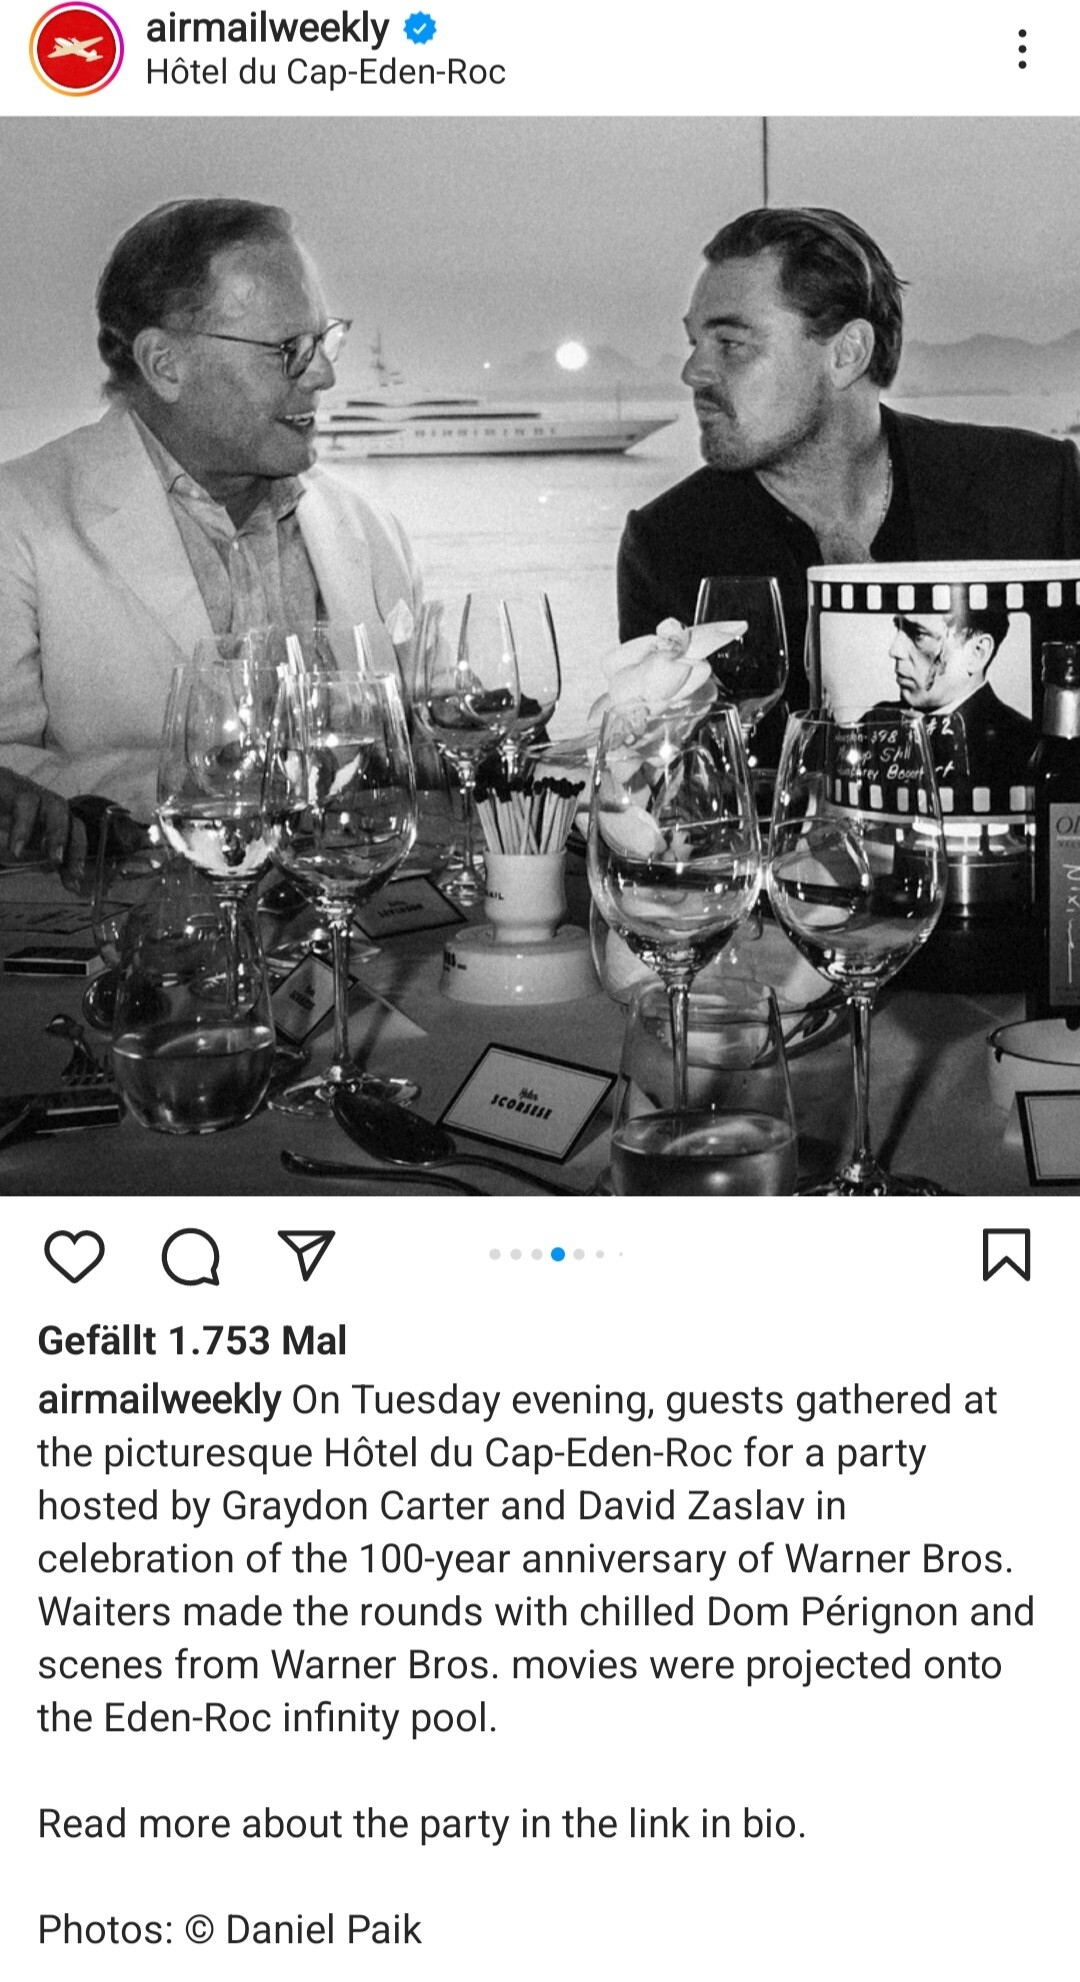Share the post with paper plane icon
The height and width of the screenshot is (1982, 1080).
305,1255
